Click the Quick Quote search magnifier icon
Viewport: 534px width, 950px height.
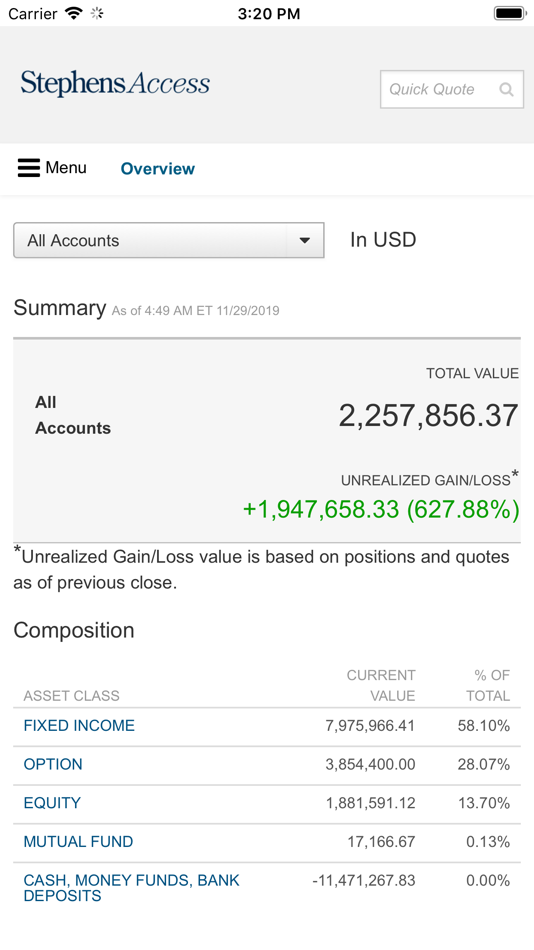coord(506,90)
